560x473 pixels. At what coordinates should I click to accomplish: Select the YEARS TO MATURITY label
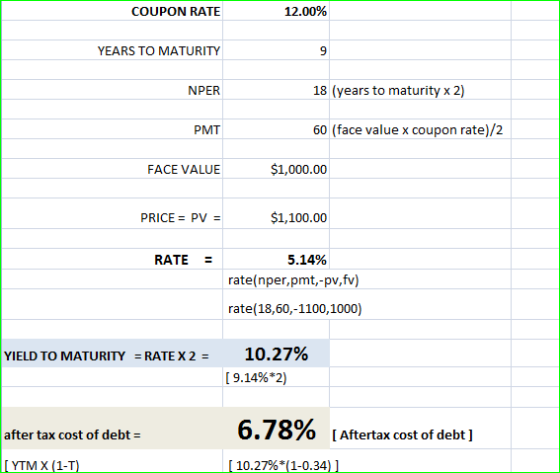click(x=159, y=51)
